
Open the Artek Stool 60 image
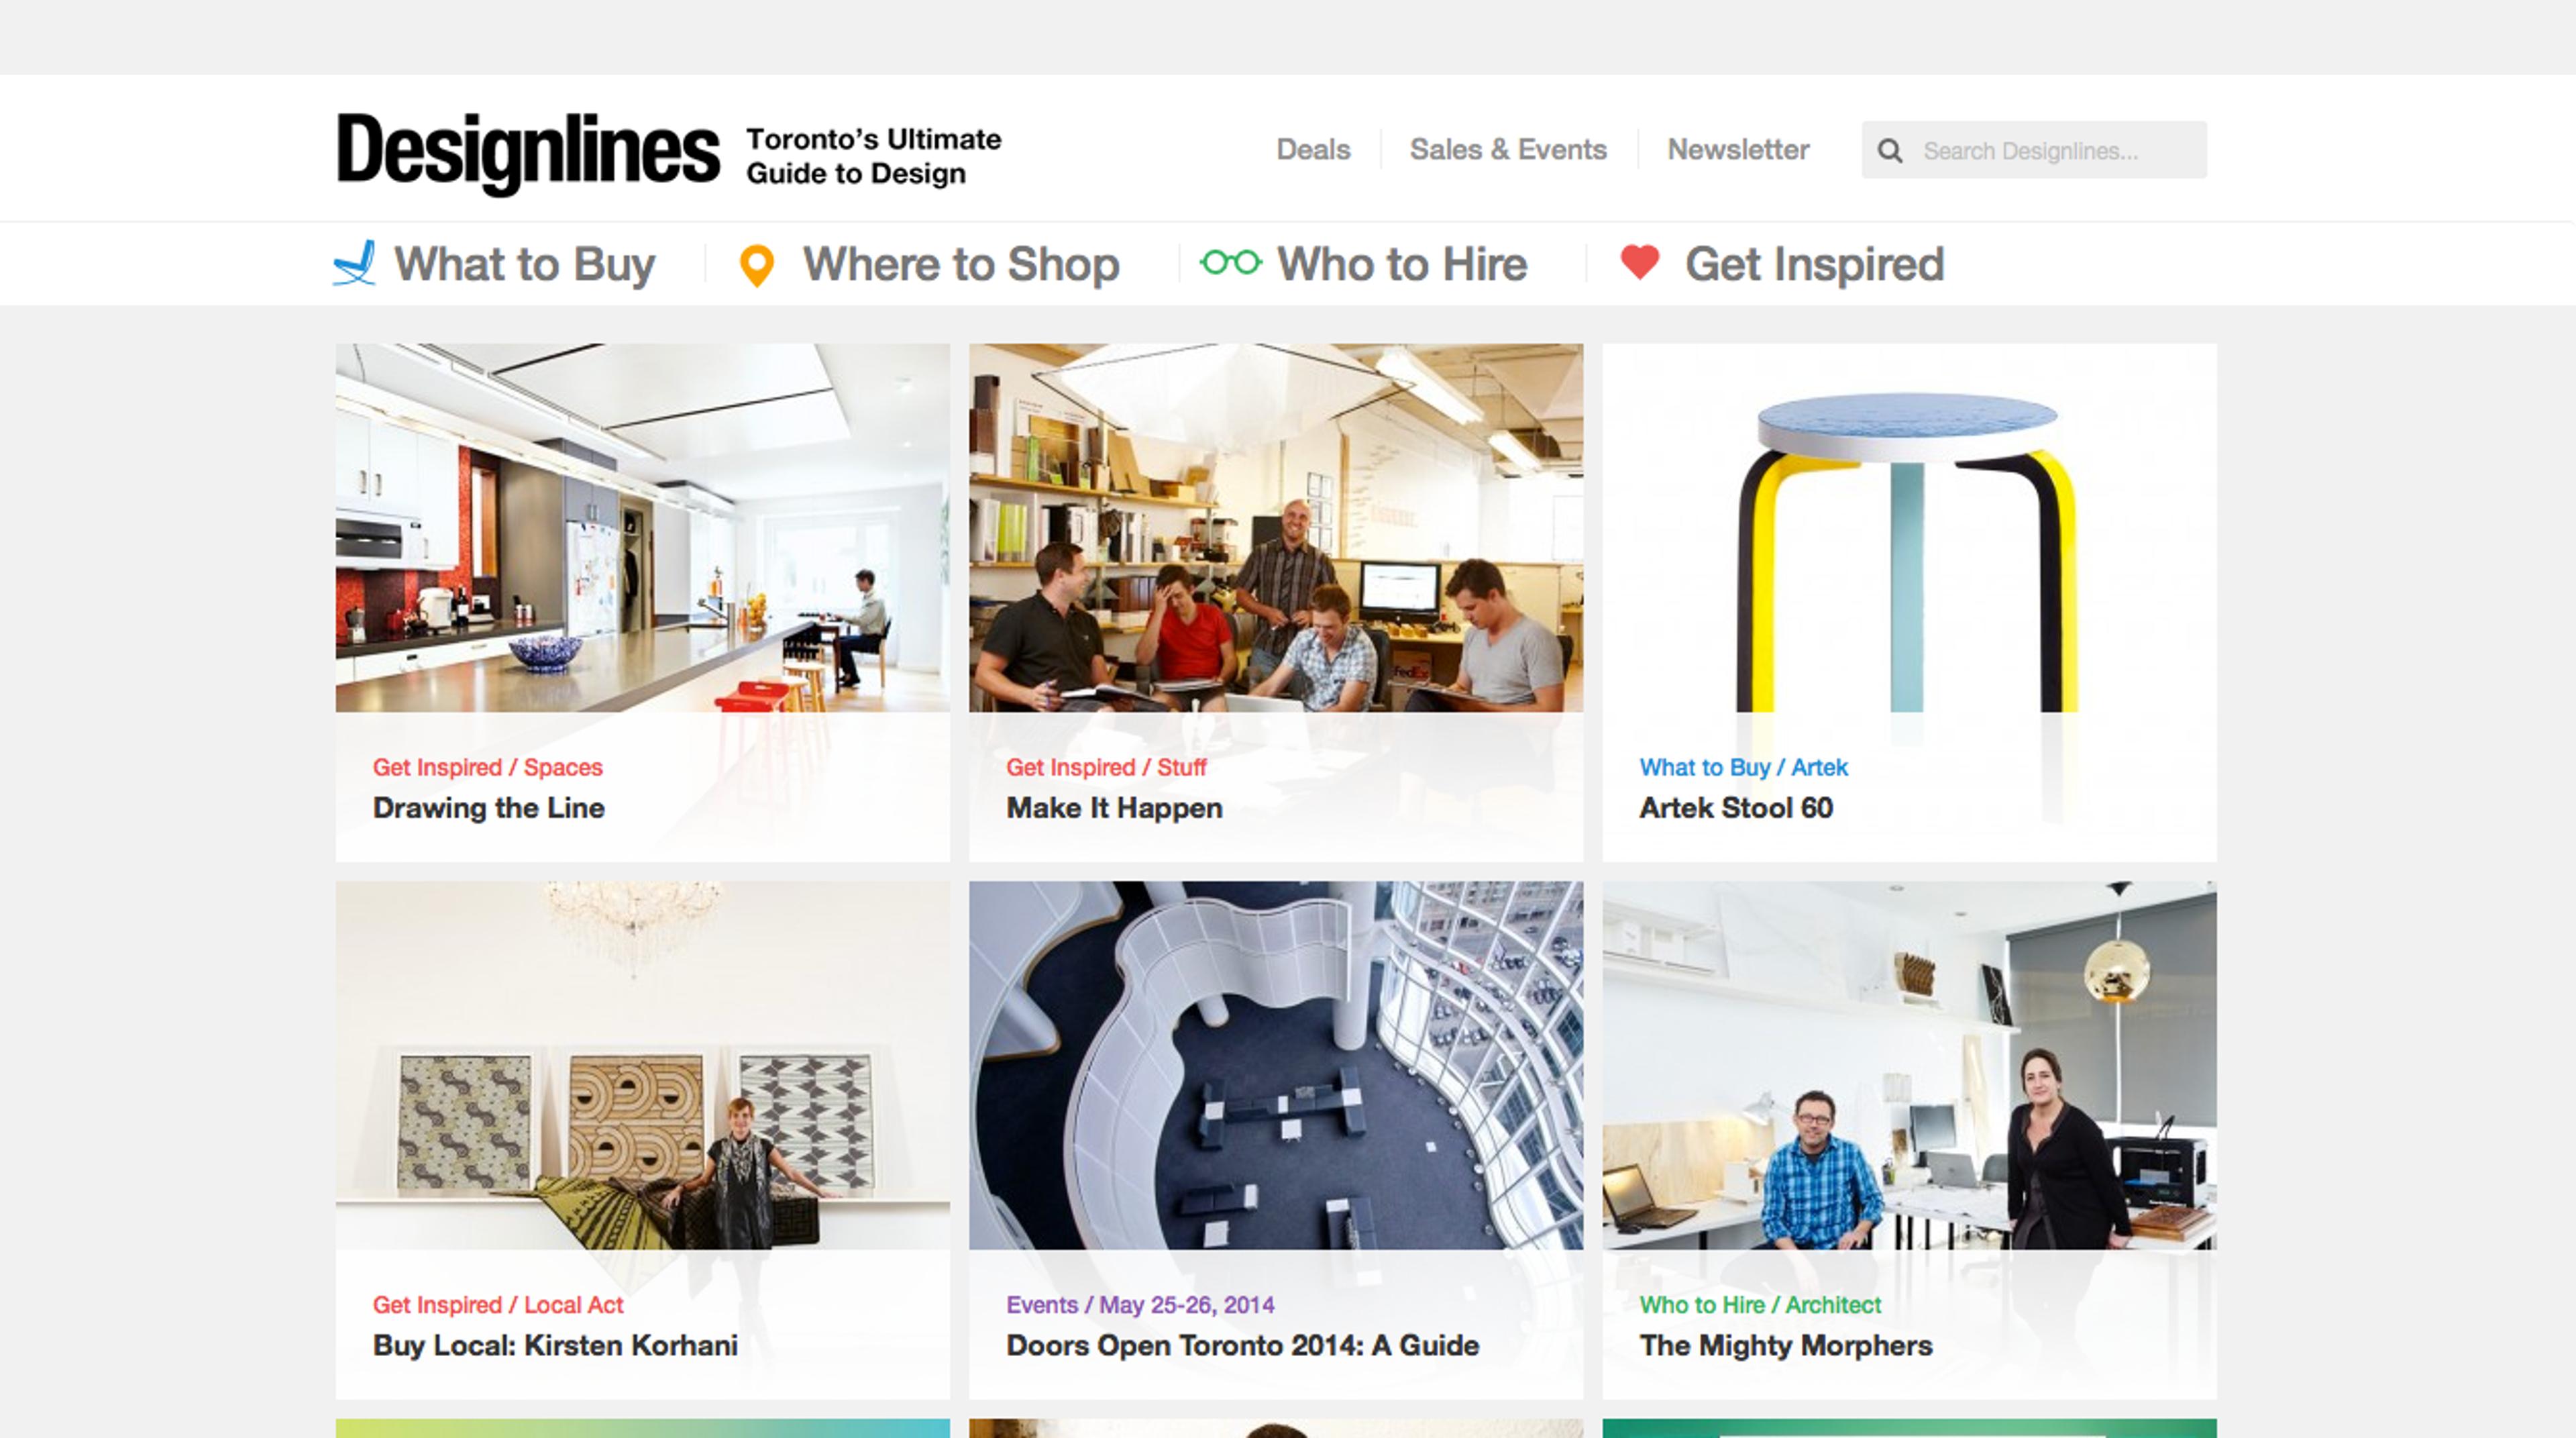click(x=1909, y=528)
